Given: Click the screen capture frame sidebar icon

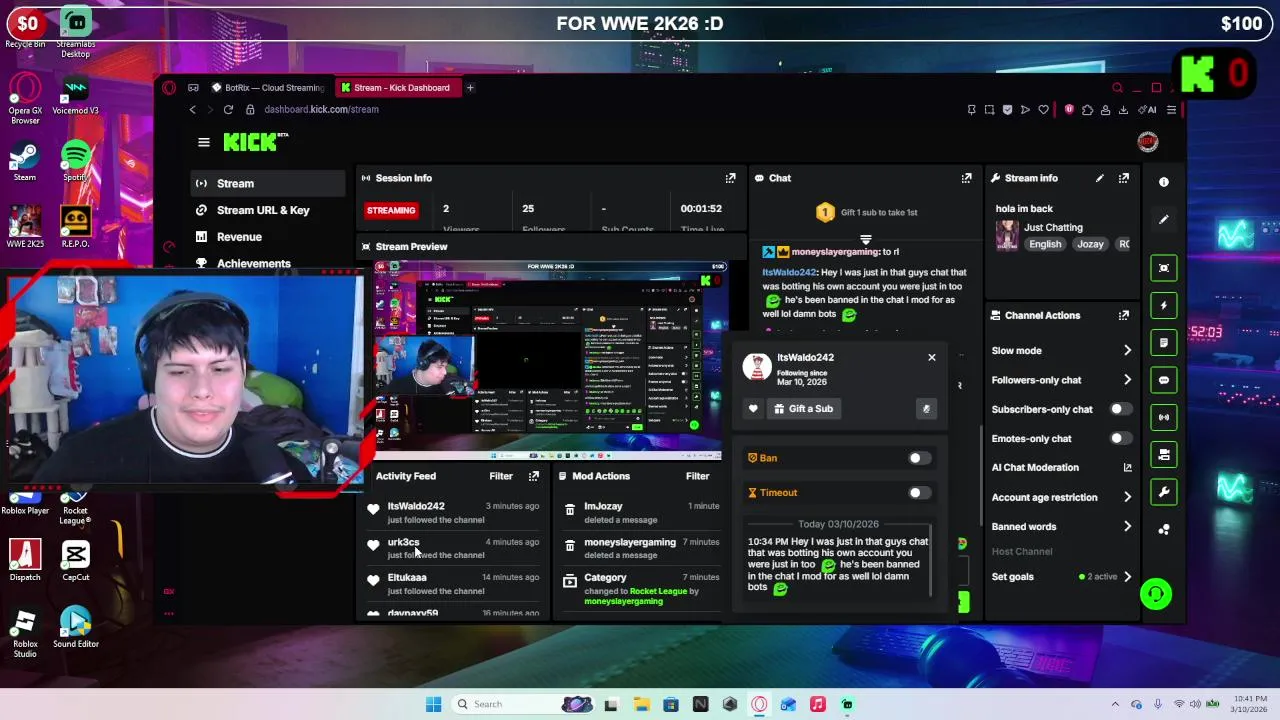Looking at the screenshot, I should [x=1163, y=268].
